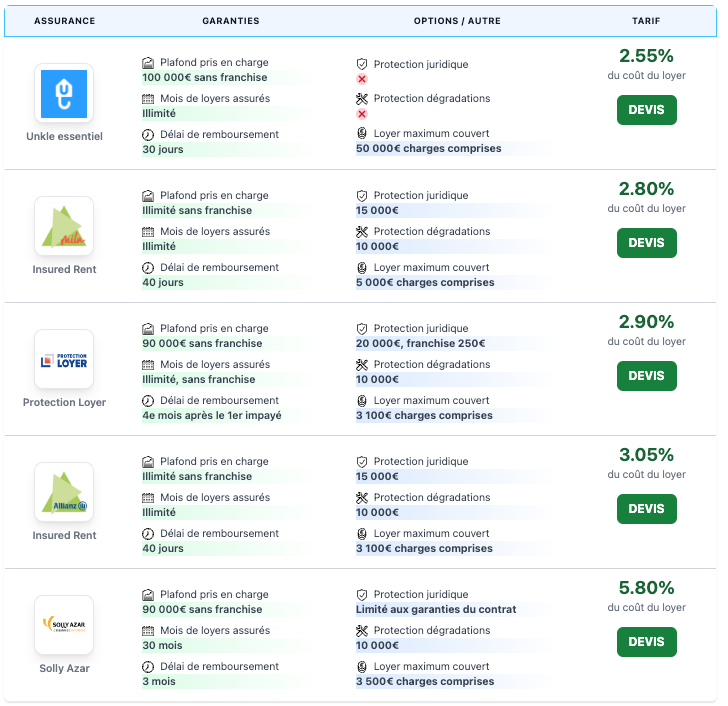Click the Insured Rent logo in the 2.80% row
The image size is (728, 706).
point(64,227)
